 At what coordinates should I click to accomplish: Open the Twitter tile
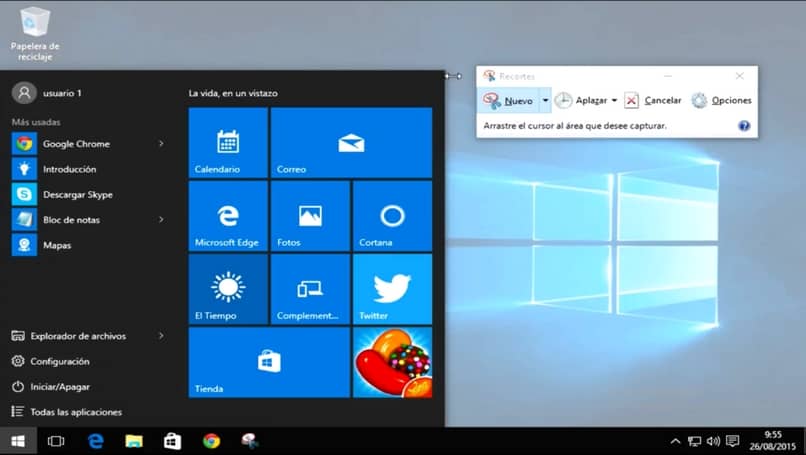point(392,289)
